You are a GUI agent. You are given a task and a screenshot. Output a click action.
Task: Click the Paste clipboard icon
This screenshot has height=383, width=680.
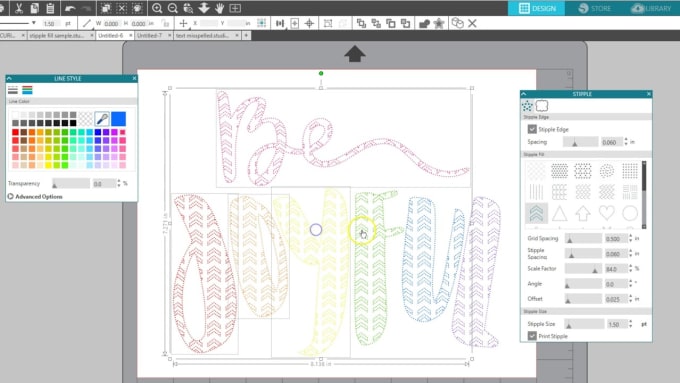[50, 8]
